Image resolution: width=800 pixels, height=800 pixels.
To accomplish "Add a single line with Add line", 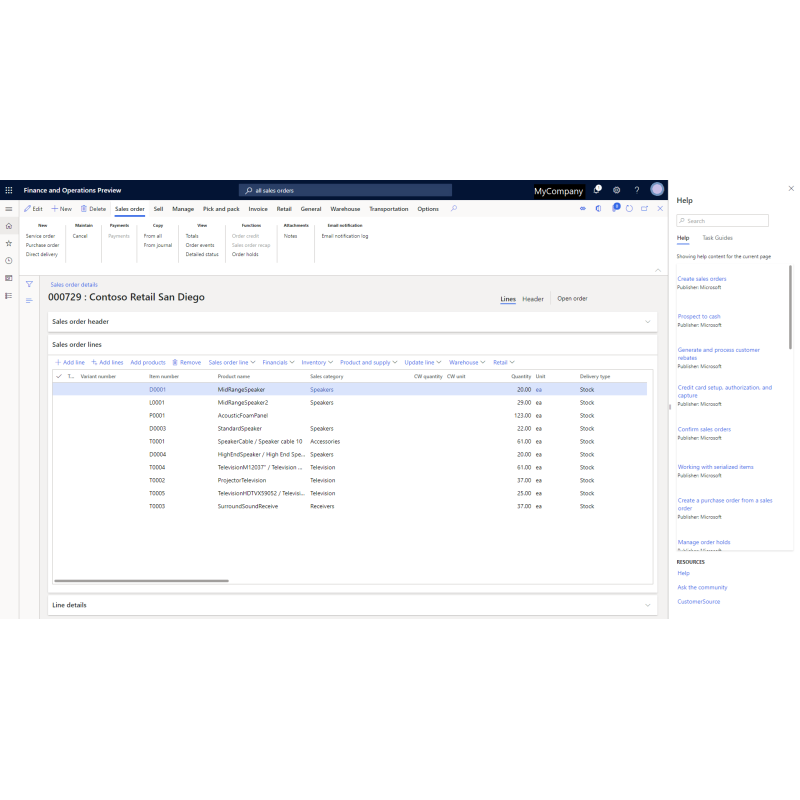I will [70, 362].
